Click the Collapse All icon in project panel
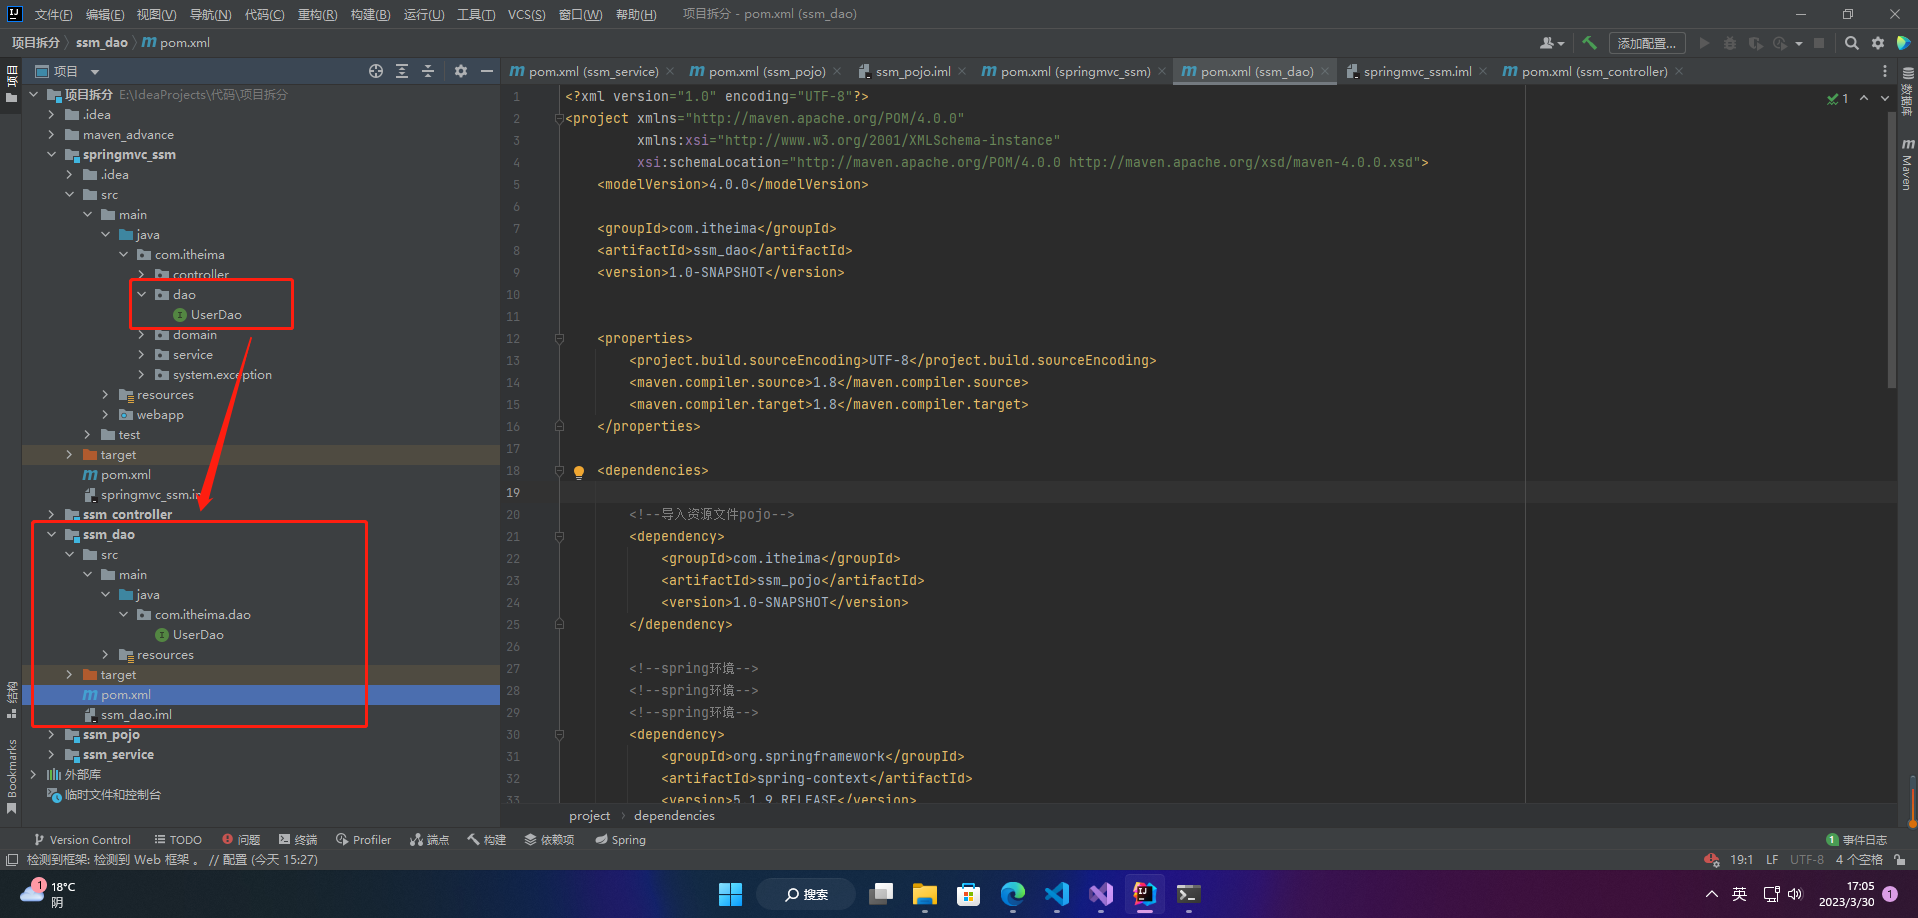Image resolution: width=1918 pixels, height=918 pixels. coord(428,71)
